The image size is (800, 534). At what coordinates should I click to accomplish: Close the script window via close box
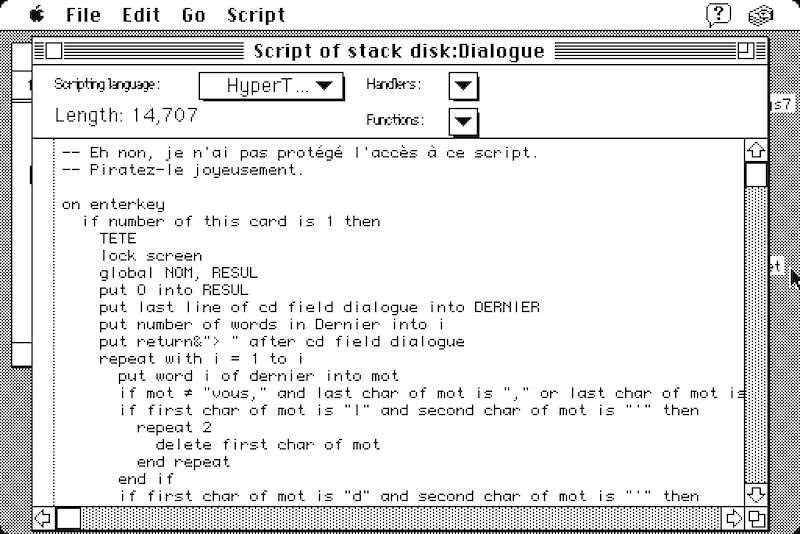(54, 51)
